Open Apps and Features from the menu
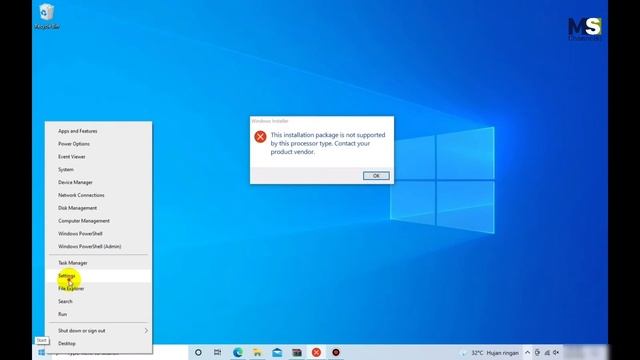 click(x=98, y=131)
